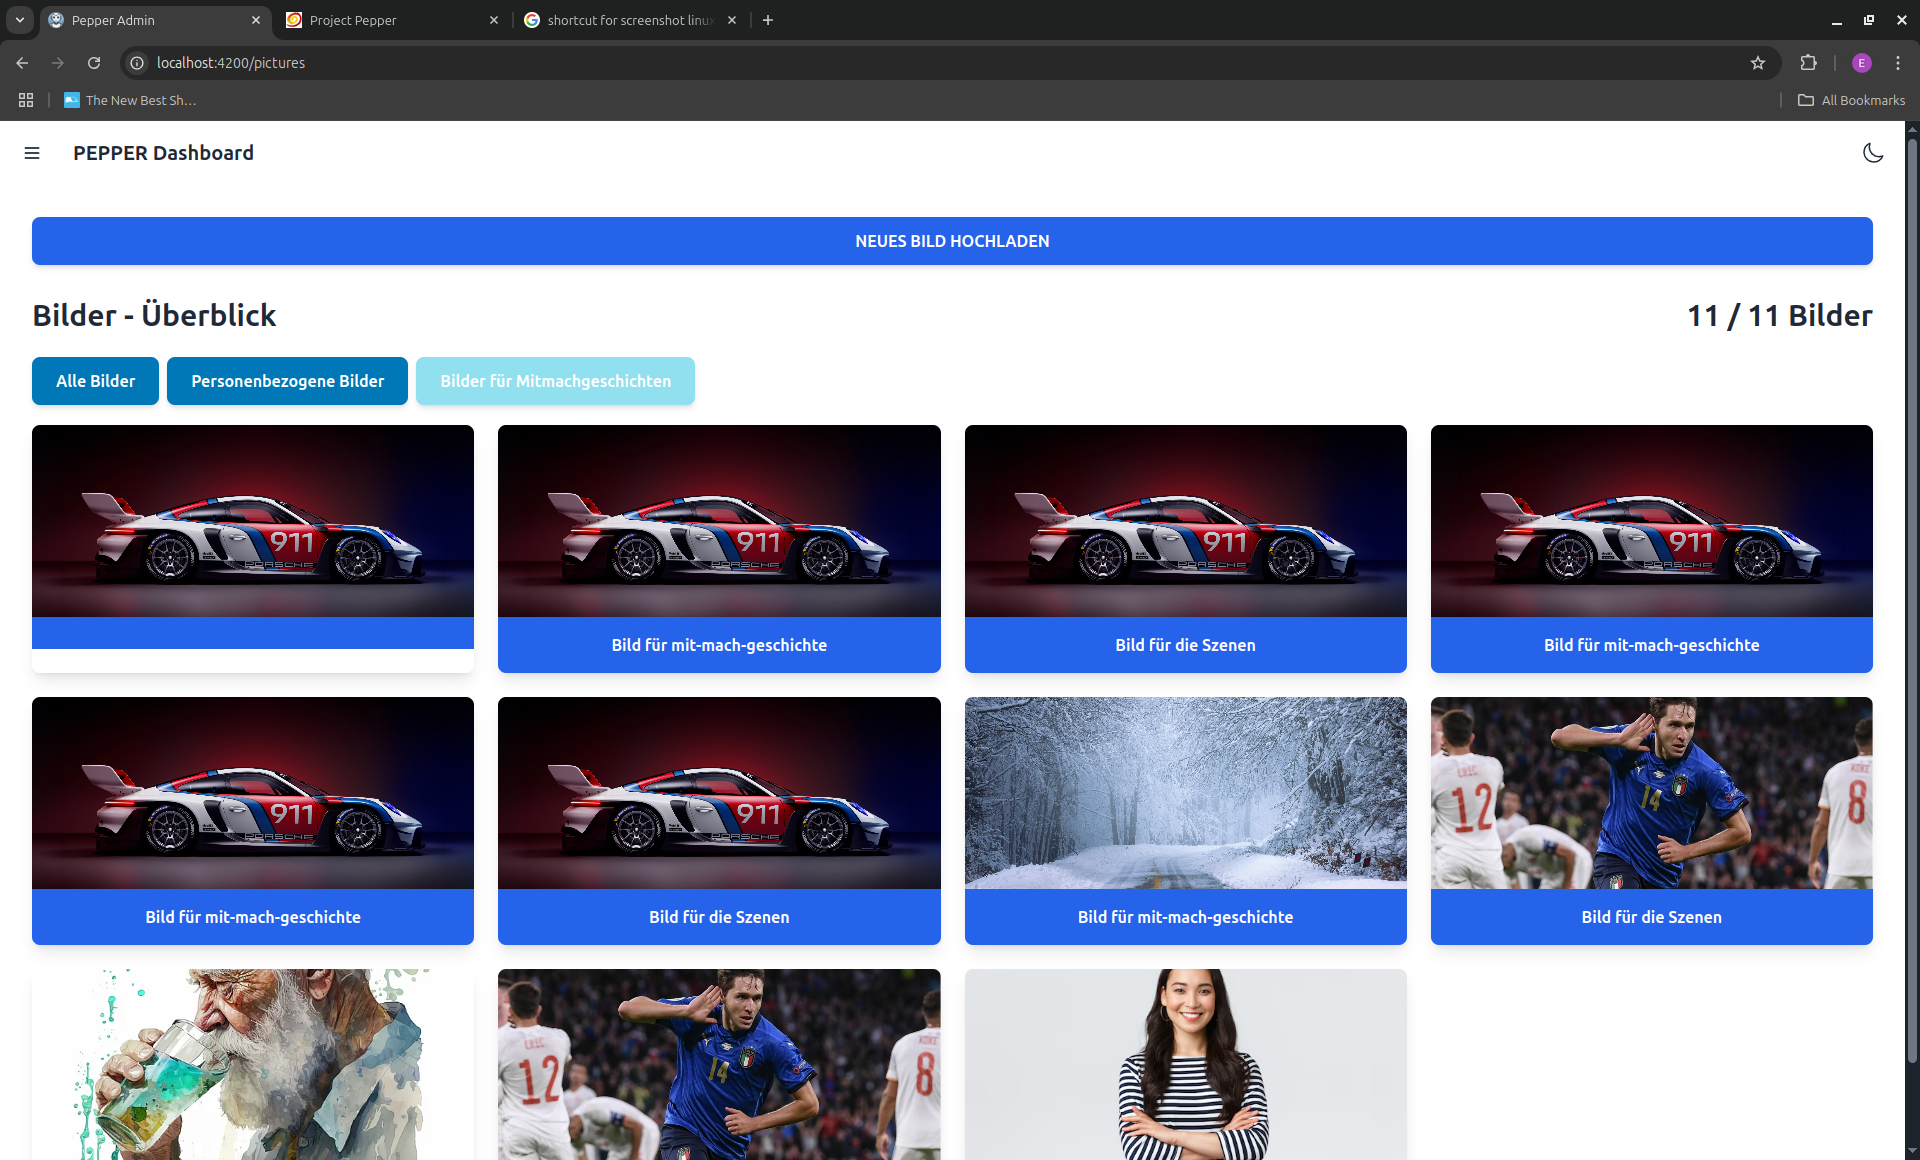Open second Porsche image in top row
The height and width of the screenshot is (1160, 1920).
[719, 521]
